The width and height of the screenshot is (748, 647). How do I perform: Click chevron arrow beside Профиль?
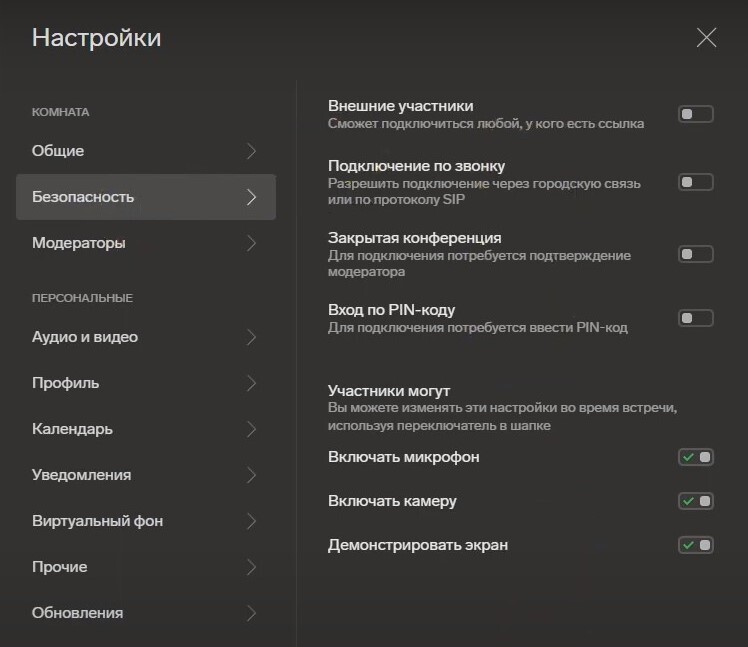(251, 383)
